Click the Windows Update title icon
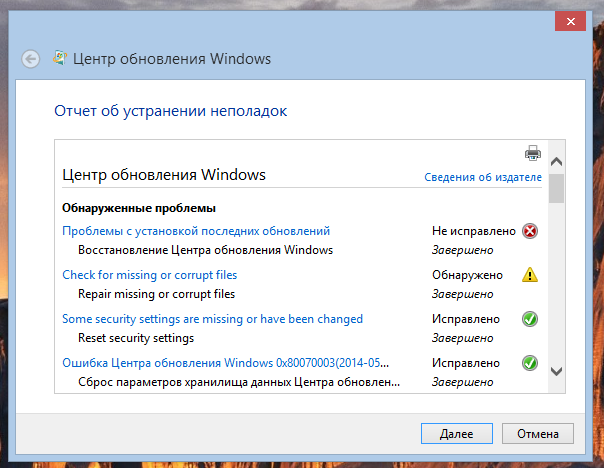Viewport: 606px width, 472px height. pos(60,58)
